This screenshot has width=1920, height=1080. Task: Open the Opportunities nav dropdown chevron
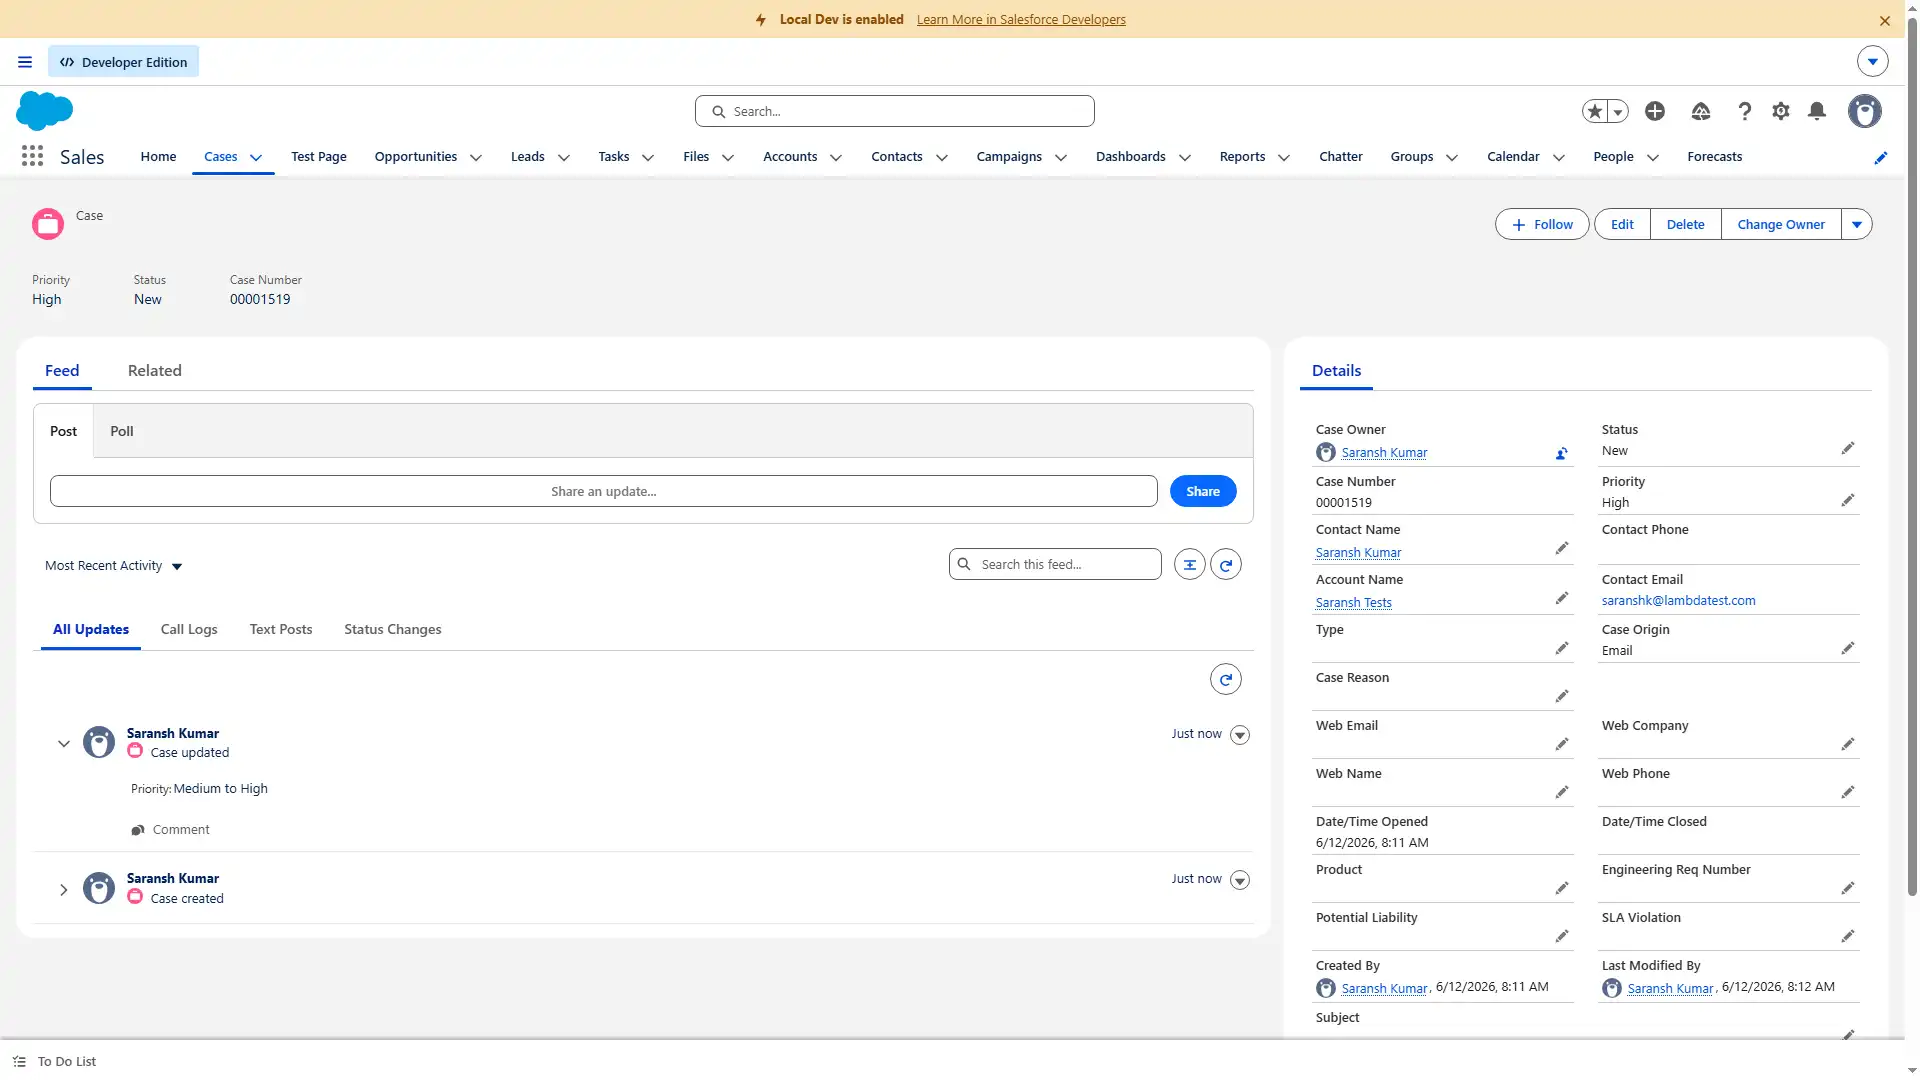point(476,158)
